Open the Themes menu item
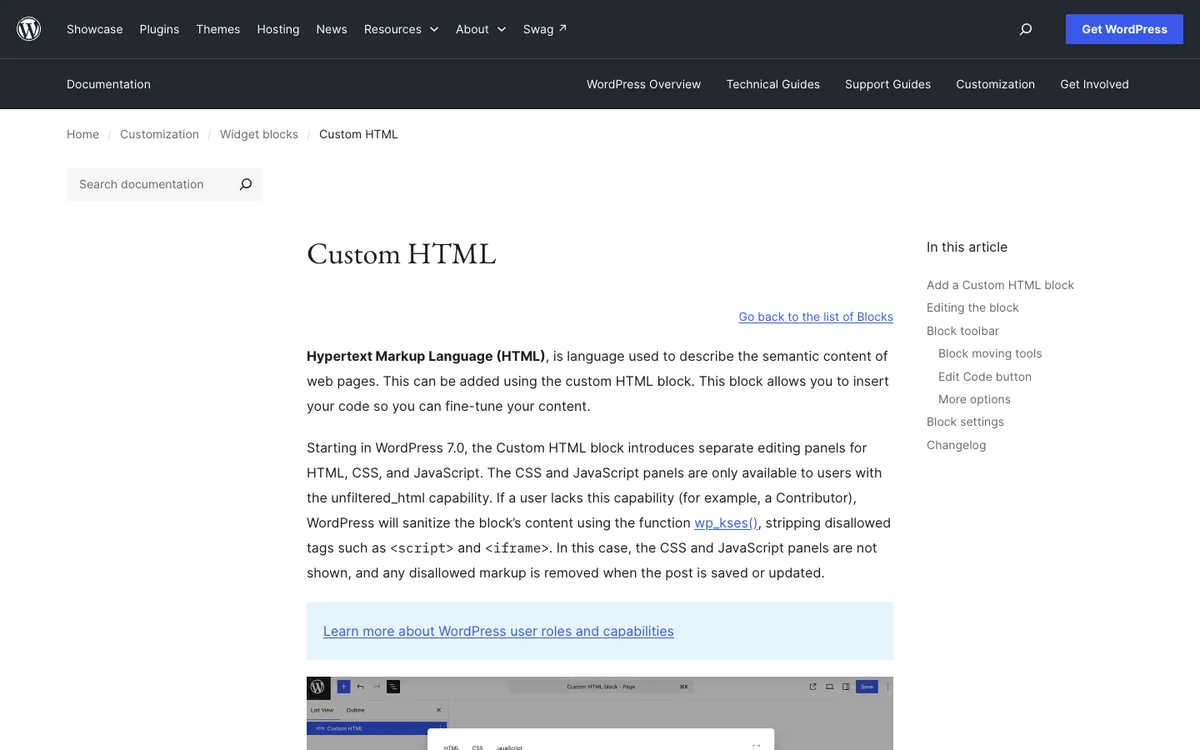 pyautogui.click(x=218, y=29)
